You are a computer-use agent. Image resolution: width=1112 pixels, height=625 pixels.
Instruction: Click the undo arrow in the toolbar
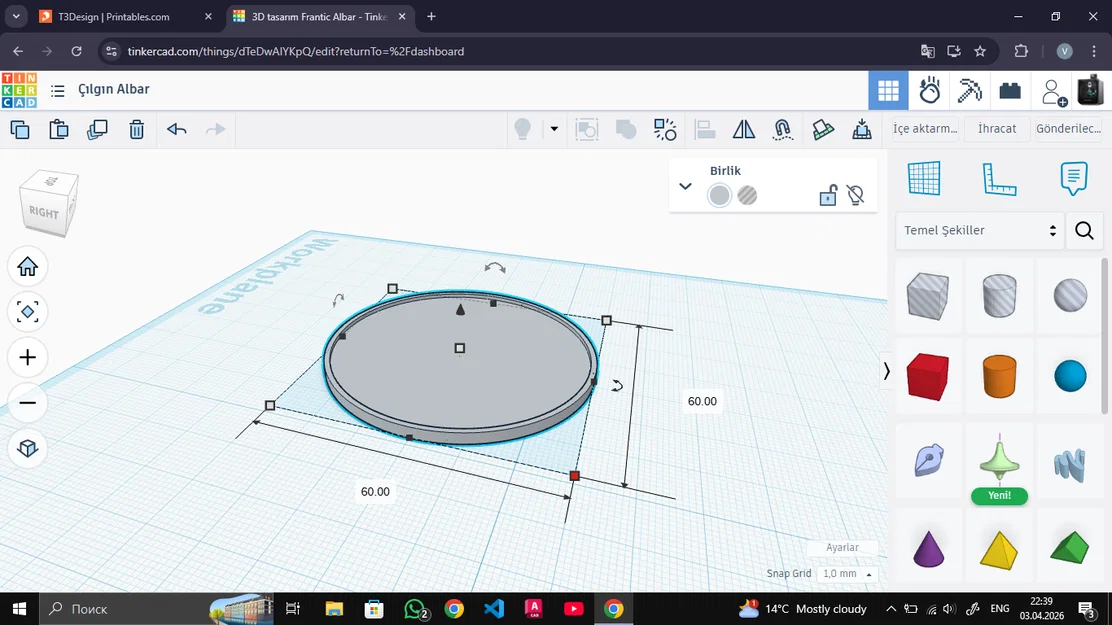(177, 129)
